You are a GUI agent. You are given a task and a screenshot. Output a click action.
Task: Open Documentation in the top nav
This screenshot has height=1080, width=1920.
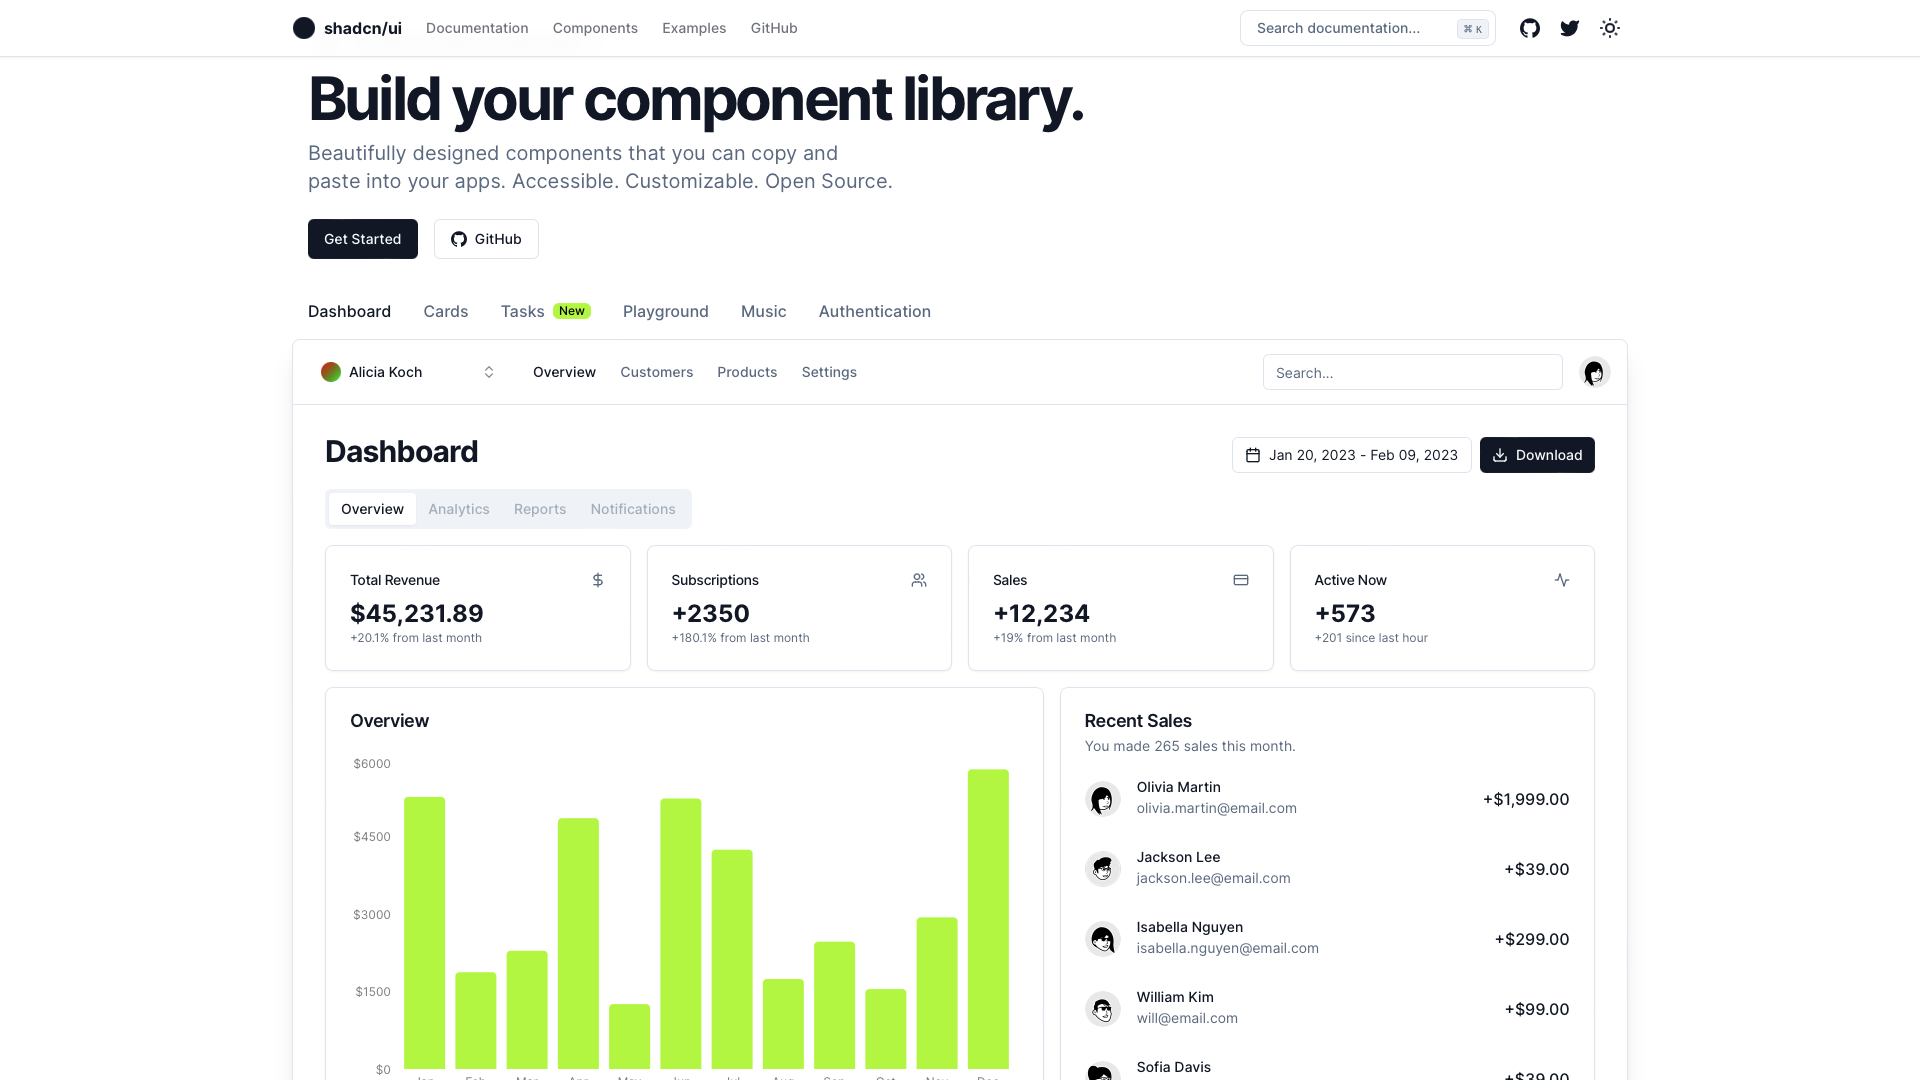pos(477,28)
